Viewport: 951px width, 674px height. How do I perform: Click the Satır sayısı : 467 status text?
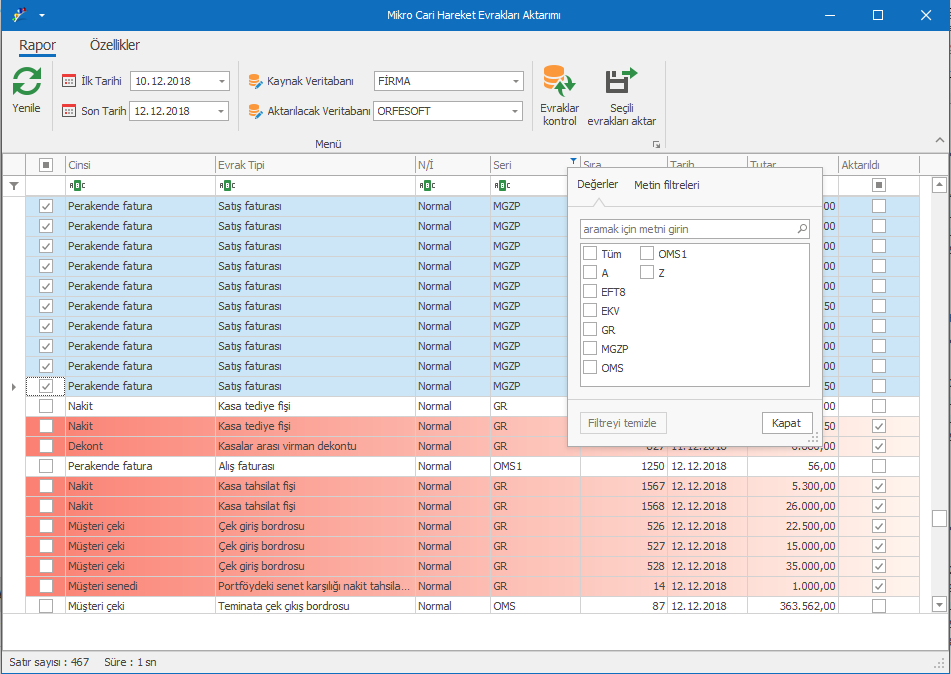tap(49, 662)
